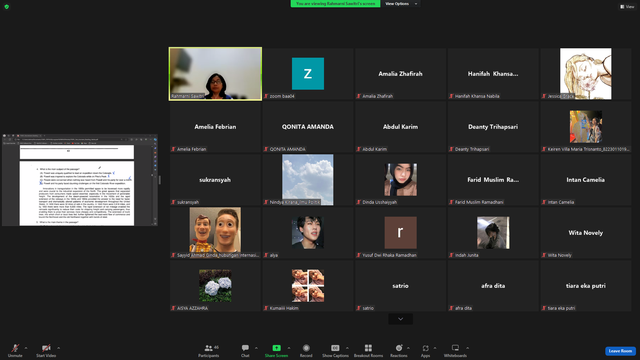
Task: Select alya's tile
Action: coord(308,233)
